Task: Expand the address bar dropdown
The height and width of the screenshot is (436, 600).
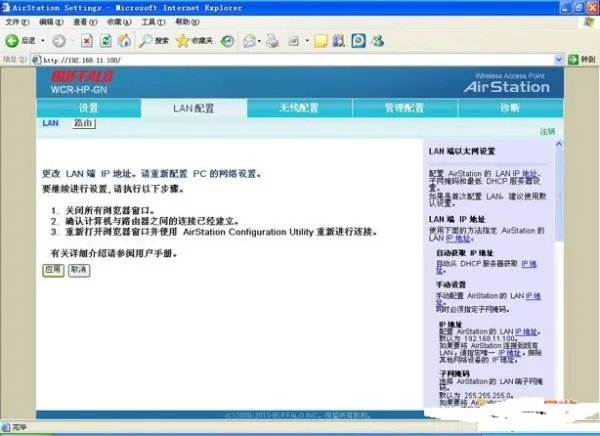Action: click(558, 59)
